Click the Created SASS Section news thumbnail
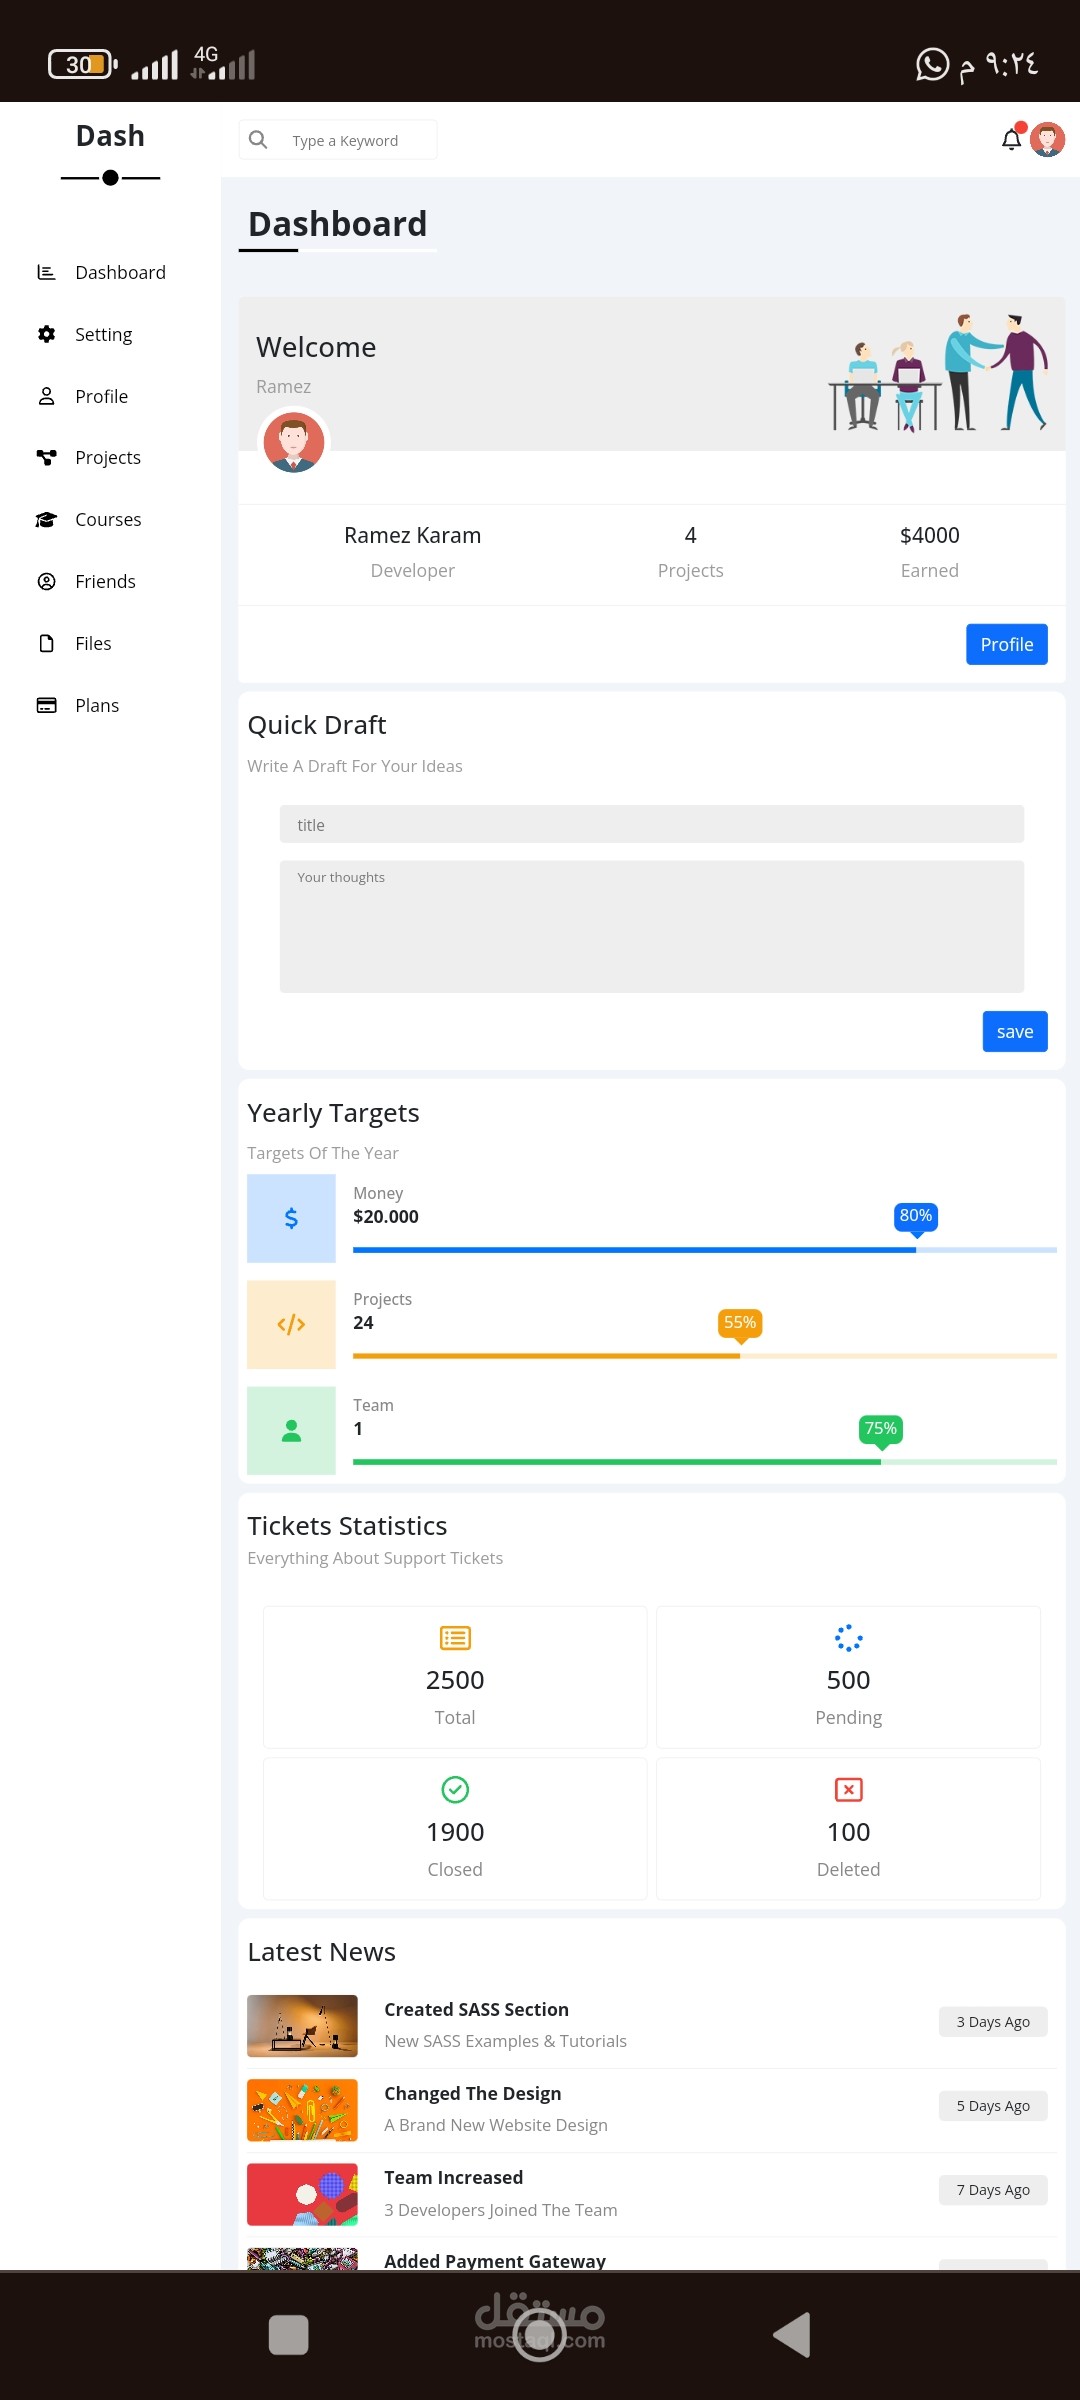Image resolution: width=1080 pixels, height=2400 pixels. [302, 2026]
